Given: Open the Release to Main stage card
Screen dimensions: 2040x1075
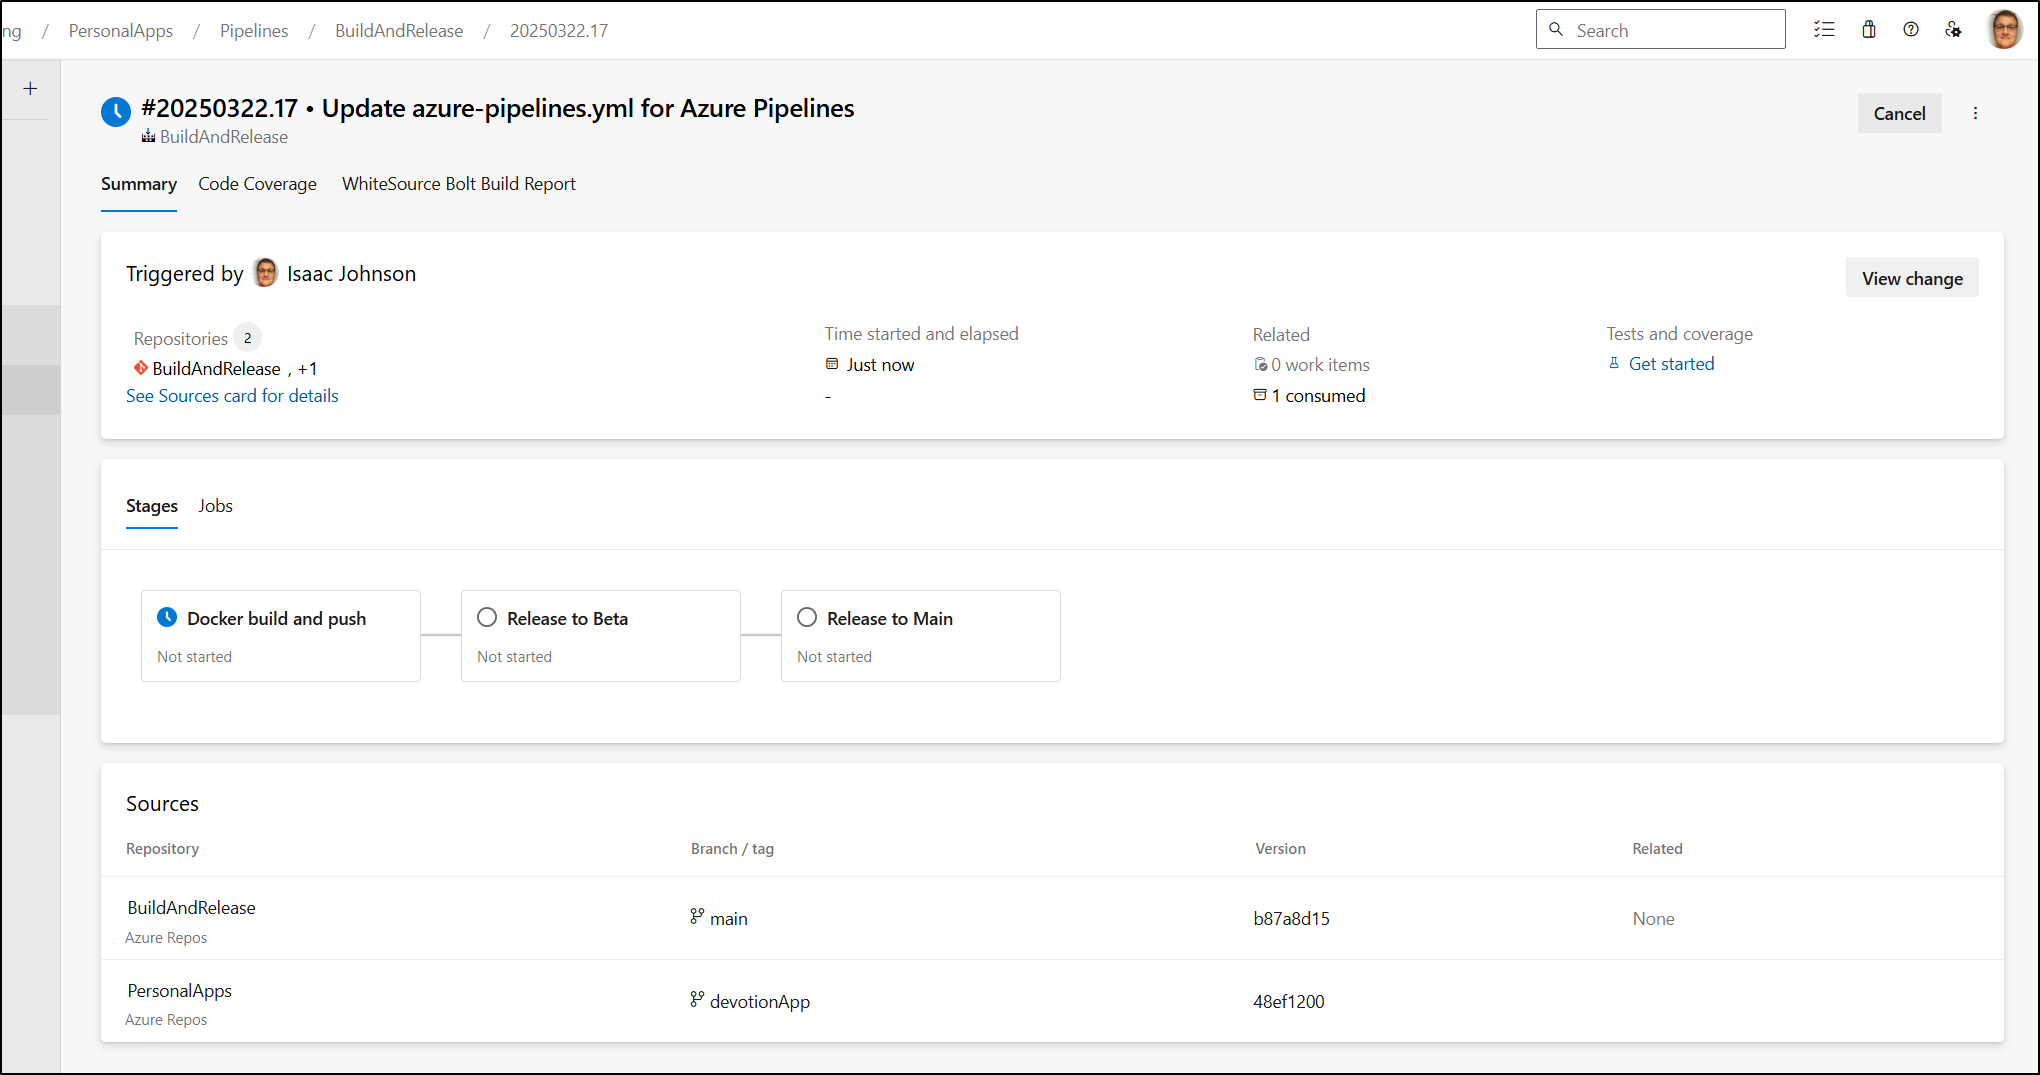Looking at the screenshot, I should (921, 636).
